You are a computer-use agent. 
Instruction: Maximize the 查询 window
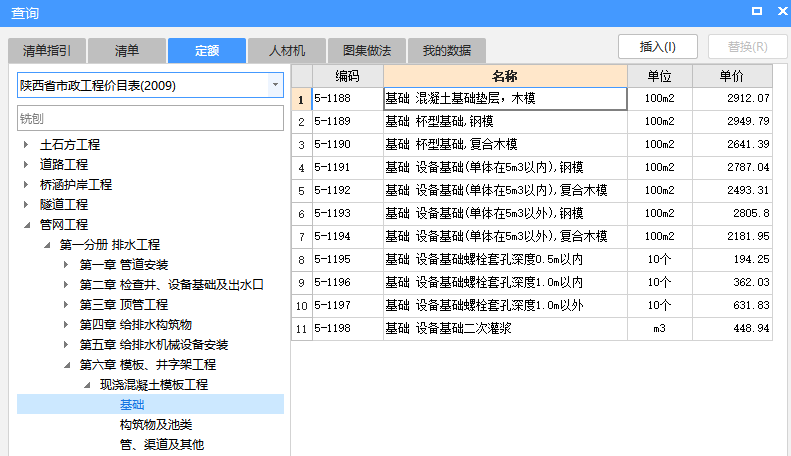pyautogui.click(x=755, y=13)
